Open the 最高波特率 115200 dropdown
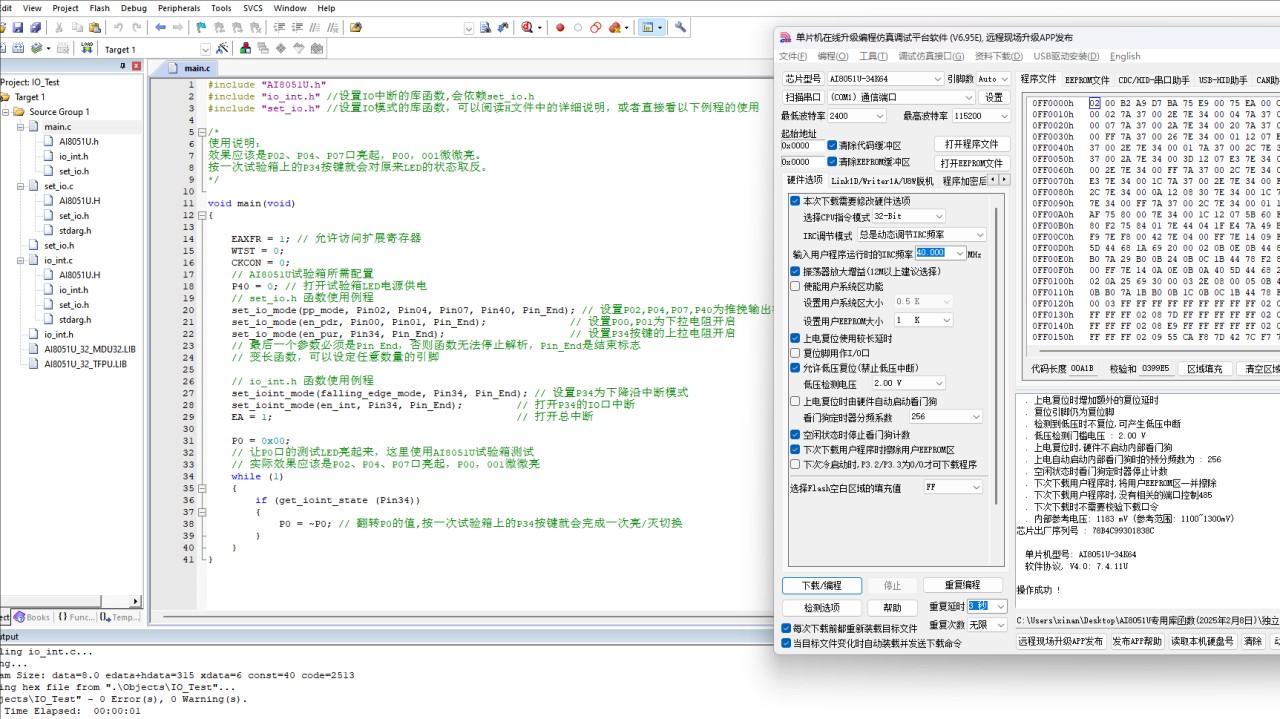The image size is (1280, 719). pos(981,116)
